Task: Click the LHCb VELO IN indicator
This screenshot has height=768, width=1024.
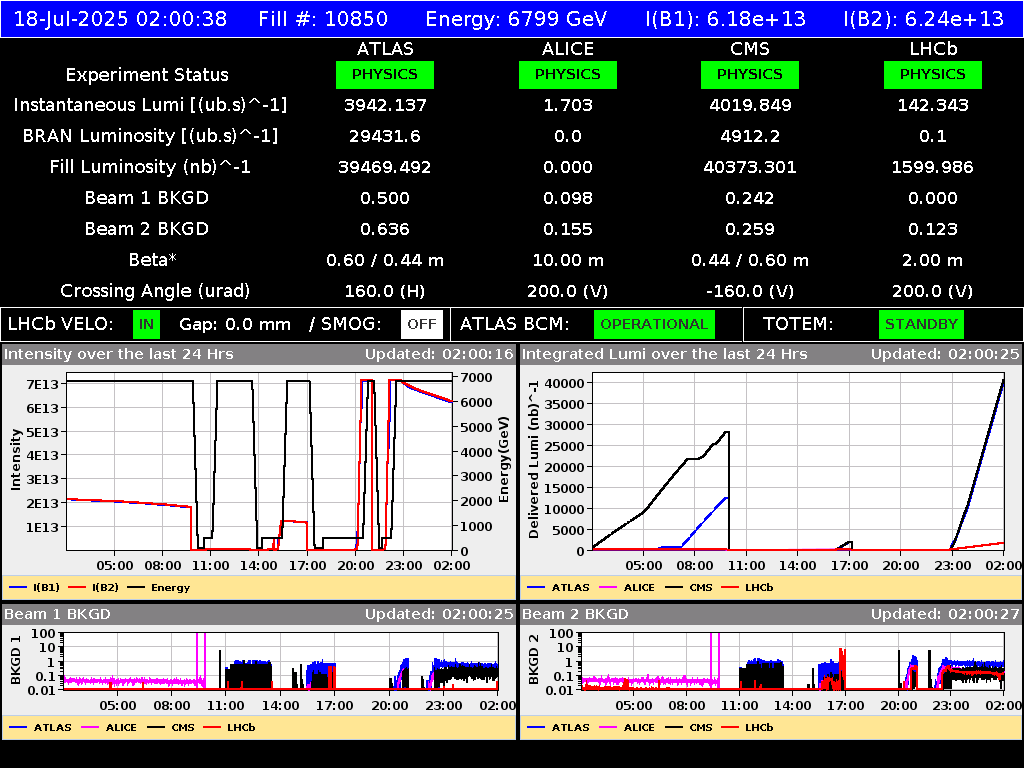Action: point(146,324)
